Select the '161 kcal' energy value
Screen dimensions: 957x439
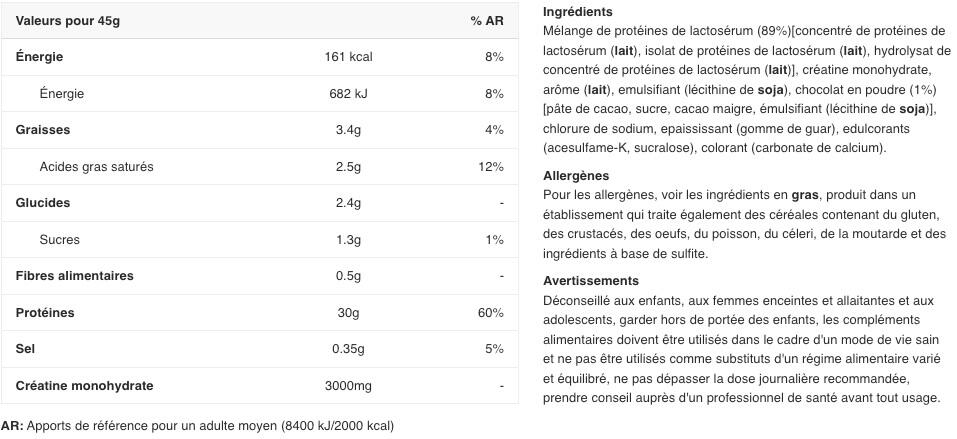pyautogui.click(x=348, y=57)
